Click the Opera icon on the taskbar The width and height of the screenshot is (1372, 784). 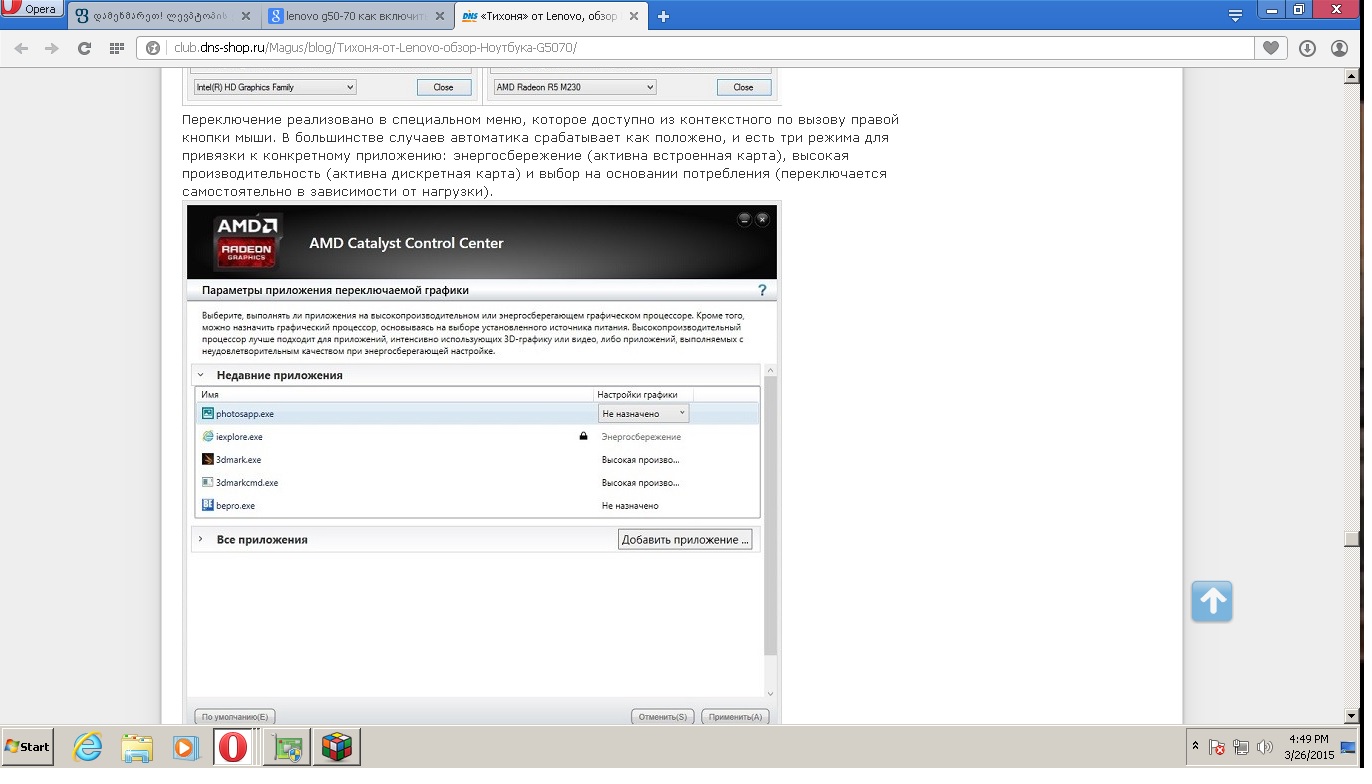pyautogui.click(x=233, y=747)
